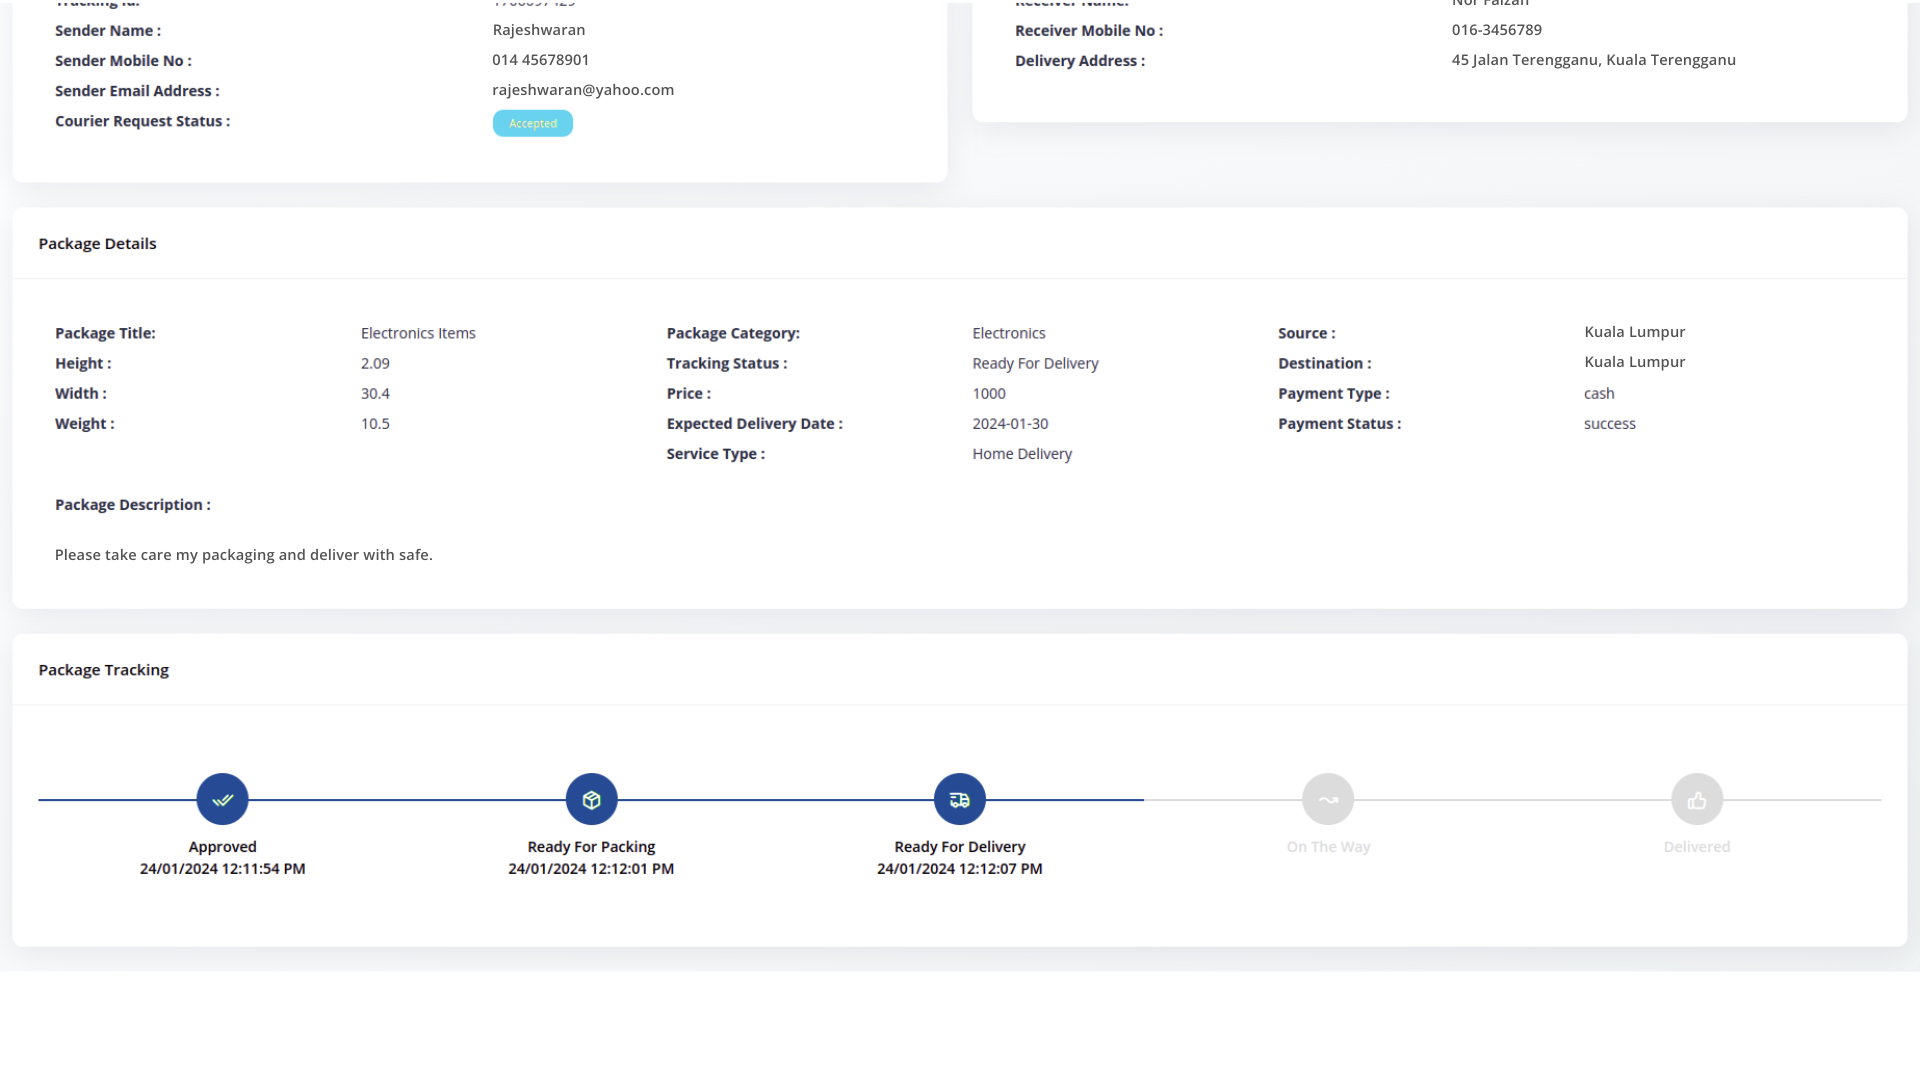Viewport: 1920px width, 1080px height.
Task: Click the package description text
Action: click(x=243, y=555)
